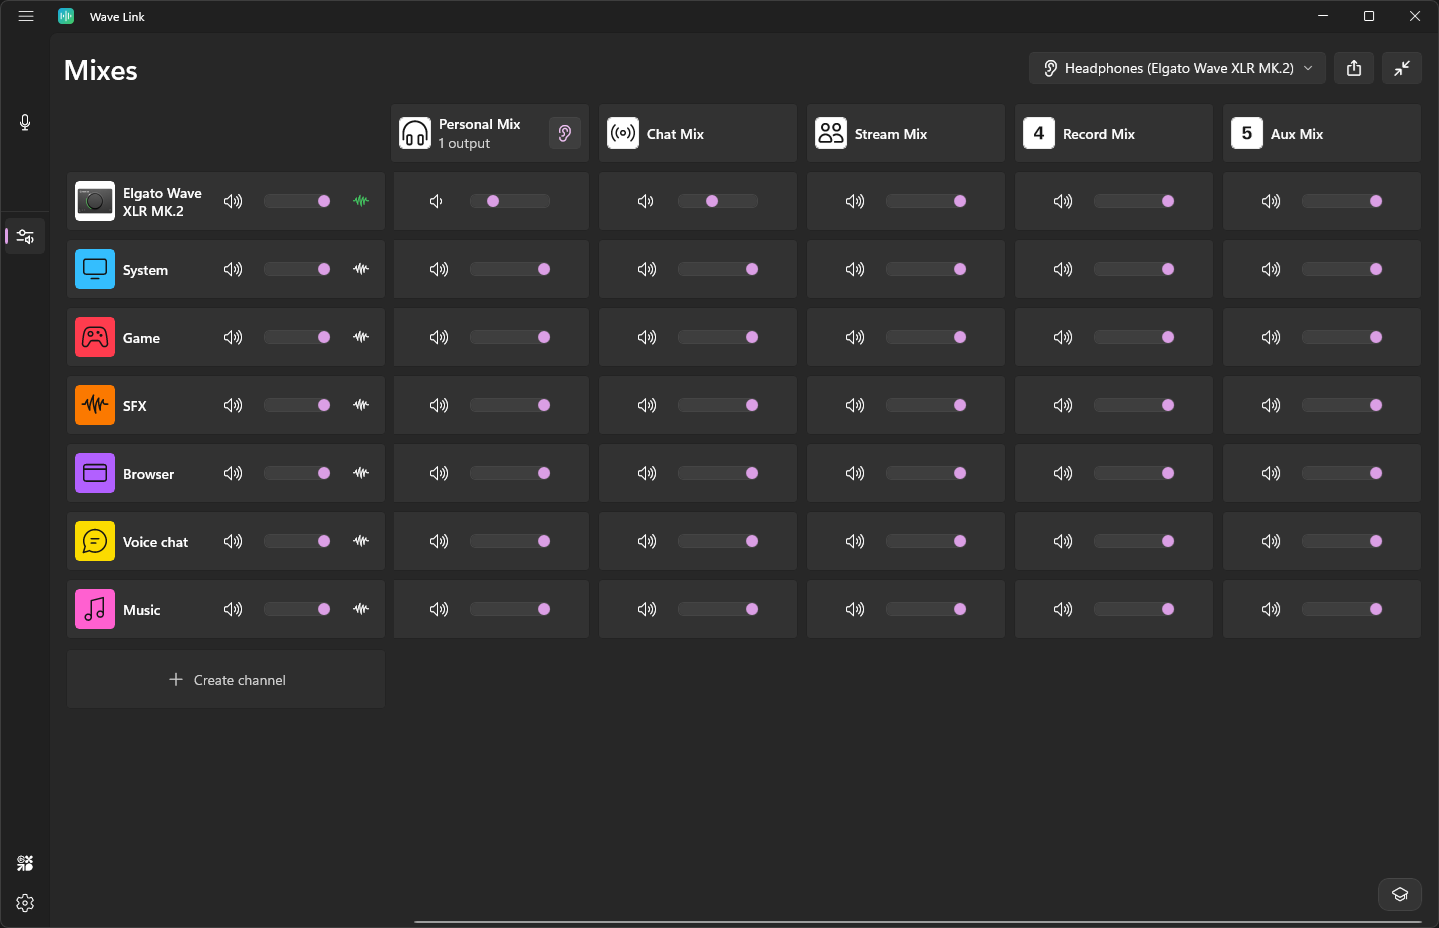Click the share/export icon button

tap(1354, 68)
